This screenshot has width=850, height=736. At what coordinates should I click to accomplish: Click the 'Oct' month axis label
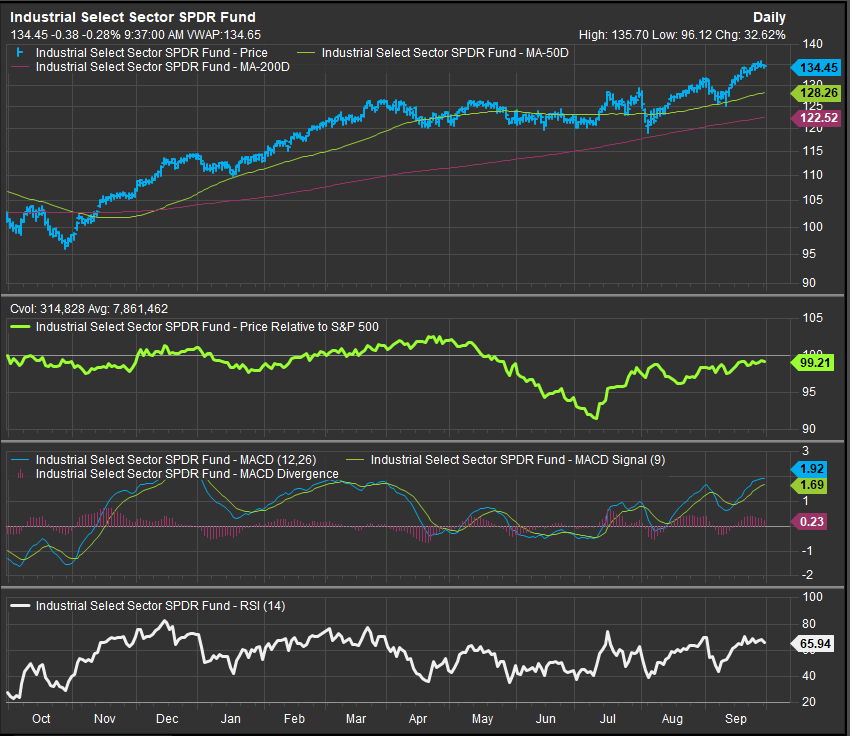(41, 719)
